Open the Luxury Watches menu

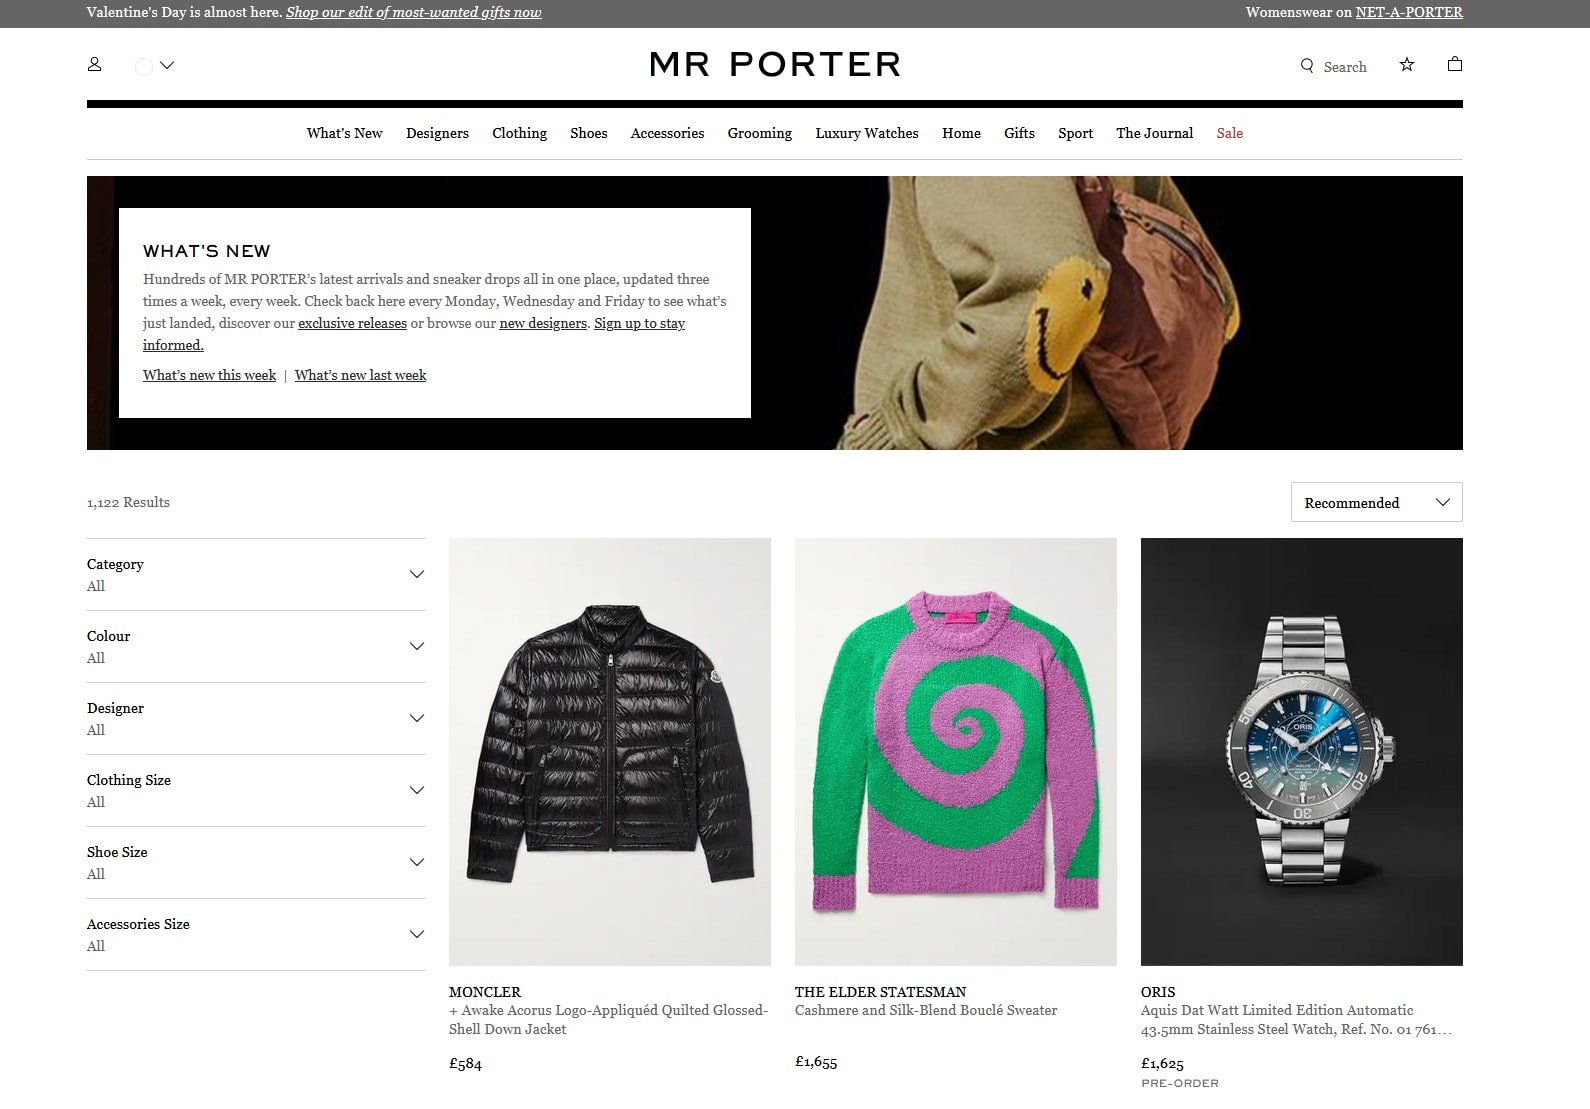click(866, 133)
